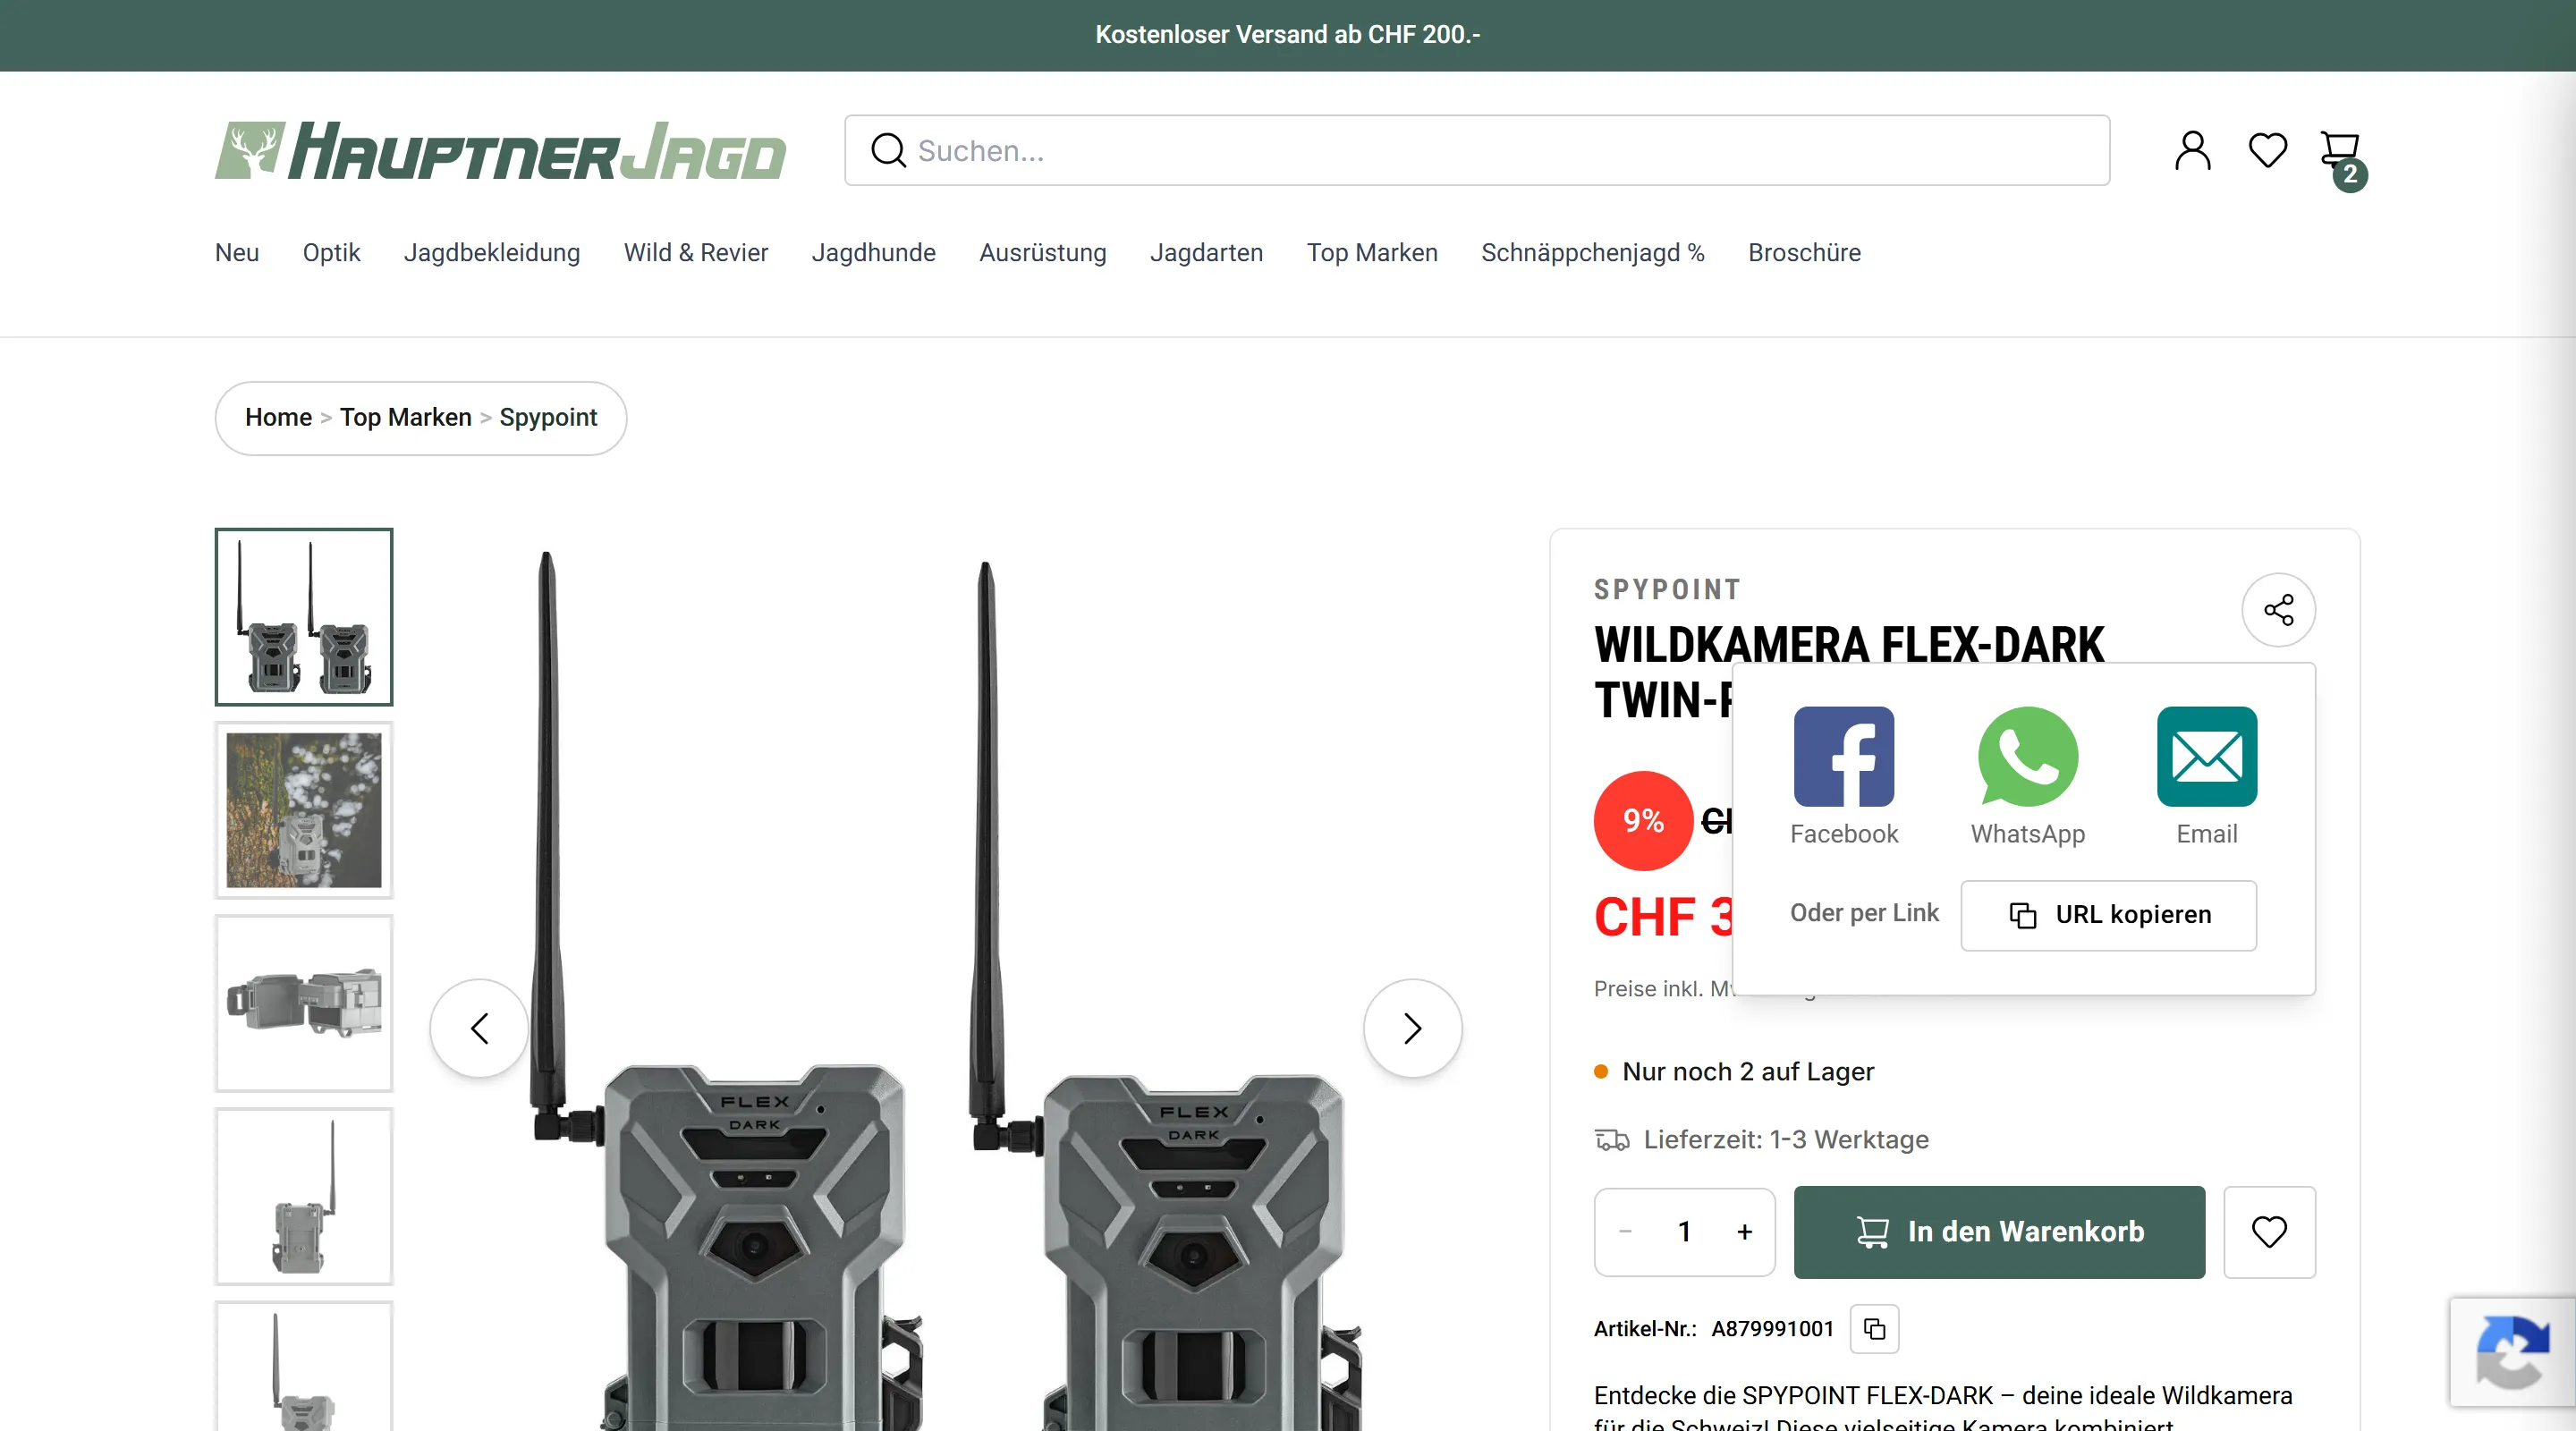Click the 'Kostenloser Versand ab CHF 200.-' banner
The width and height of the screenshot is (2576, 1431).
(x=1288, y=35)
